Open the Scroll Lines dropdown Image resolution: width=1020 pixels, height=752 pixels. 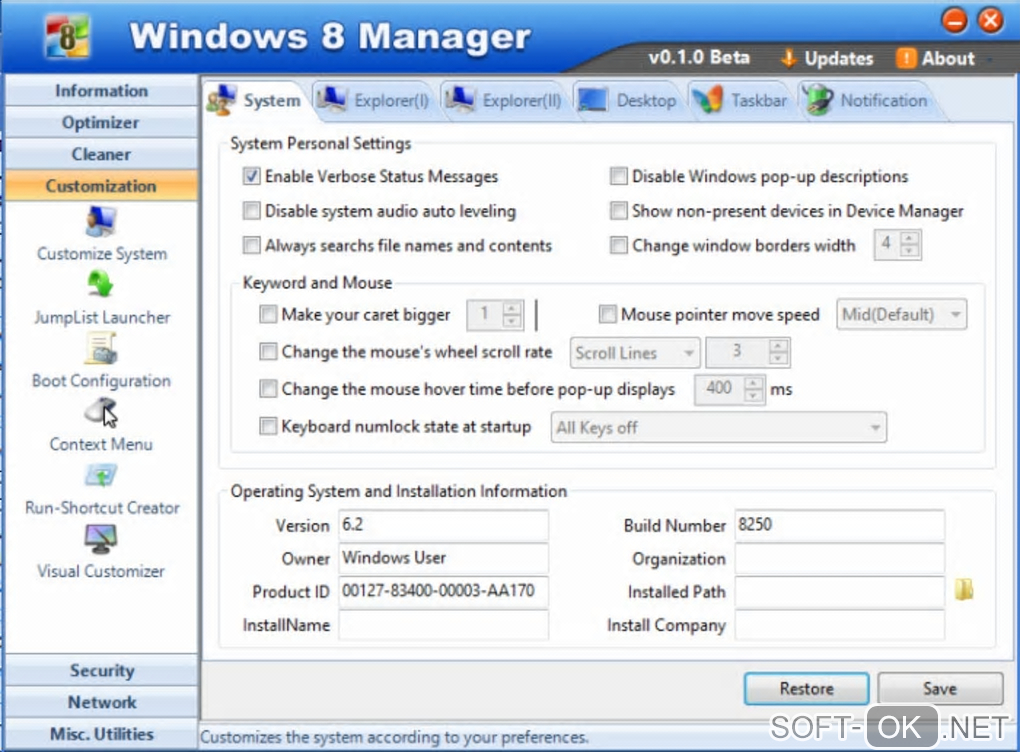pos(635,353)
